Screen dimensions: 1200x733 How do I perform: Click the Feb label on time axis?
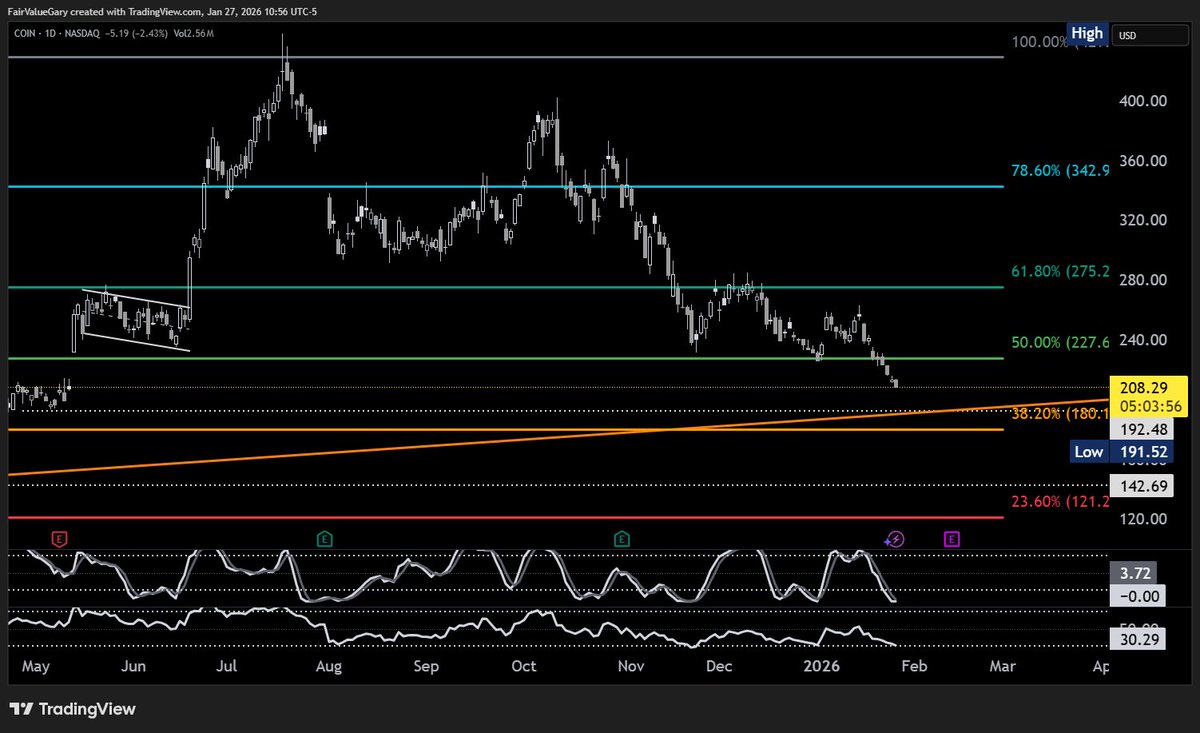click(x=913, y=666)
